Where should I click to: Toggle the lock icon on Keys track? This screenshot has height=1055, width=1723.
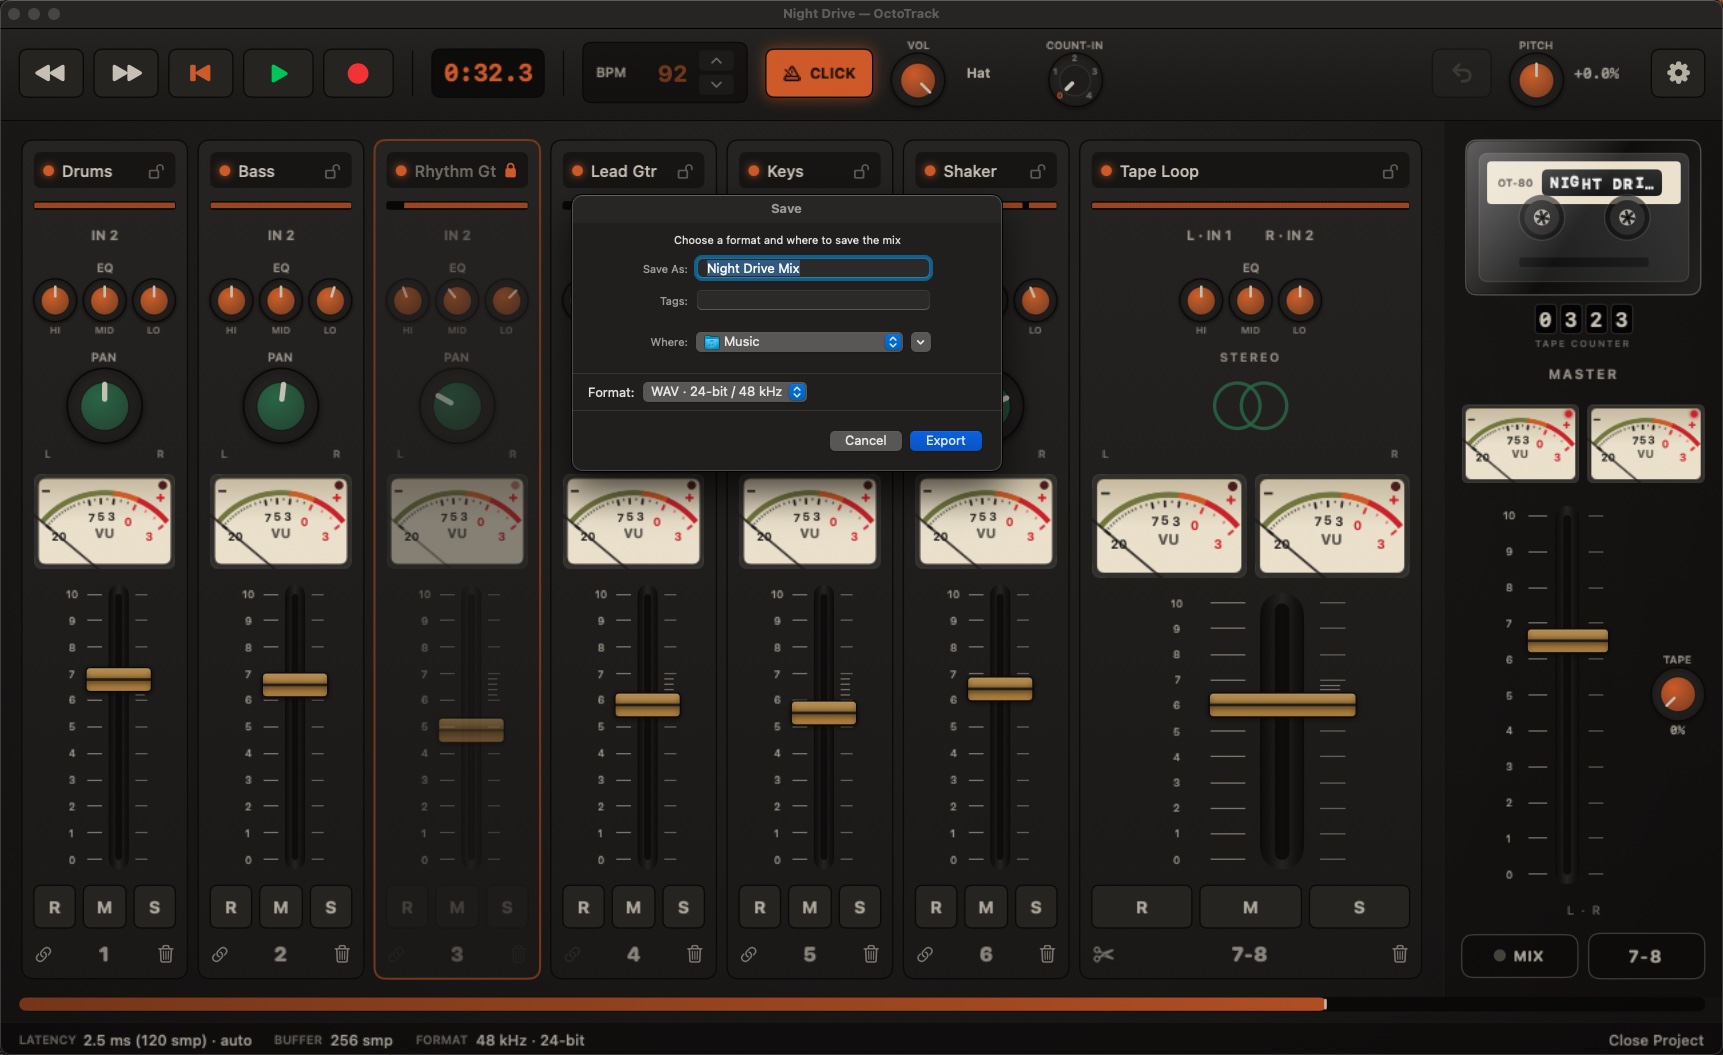pos(861,171)
